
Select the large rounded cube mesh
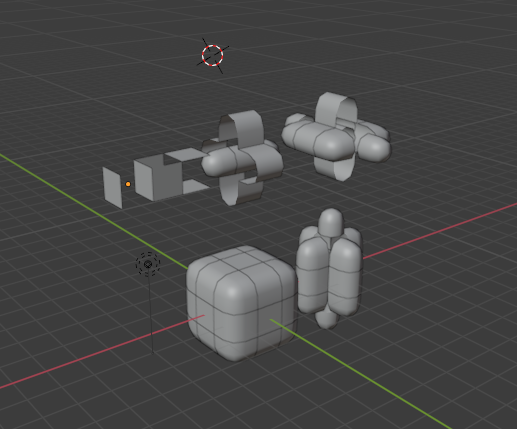tap(241, 303)
